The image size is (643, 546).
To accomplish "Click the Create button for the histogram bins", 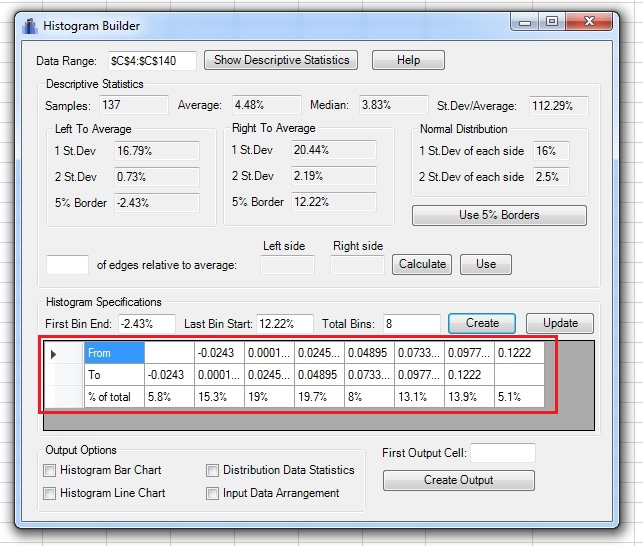I will pos(482,323).
